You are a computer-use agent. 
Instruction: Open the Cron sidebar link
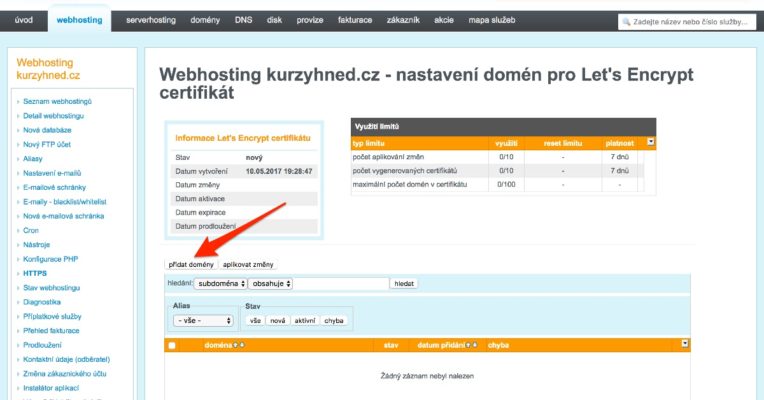[31, 230]
